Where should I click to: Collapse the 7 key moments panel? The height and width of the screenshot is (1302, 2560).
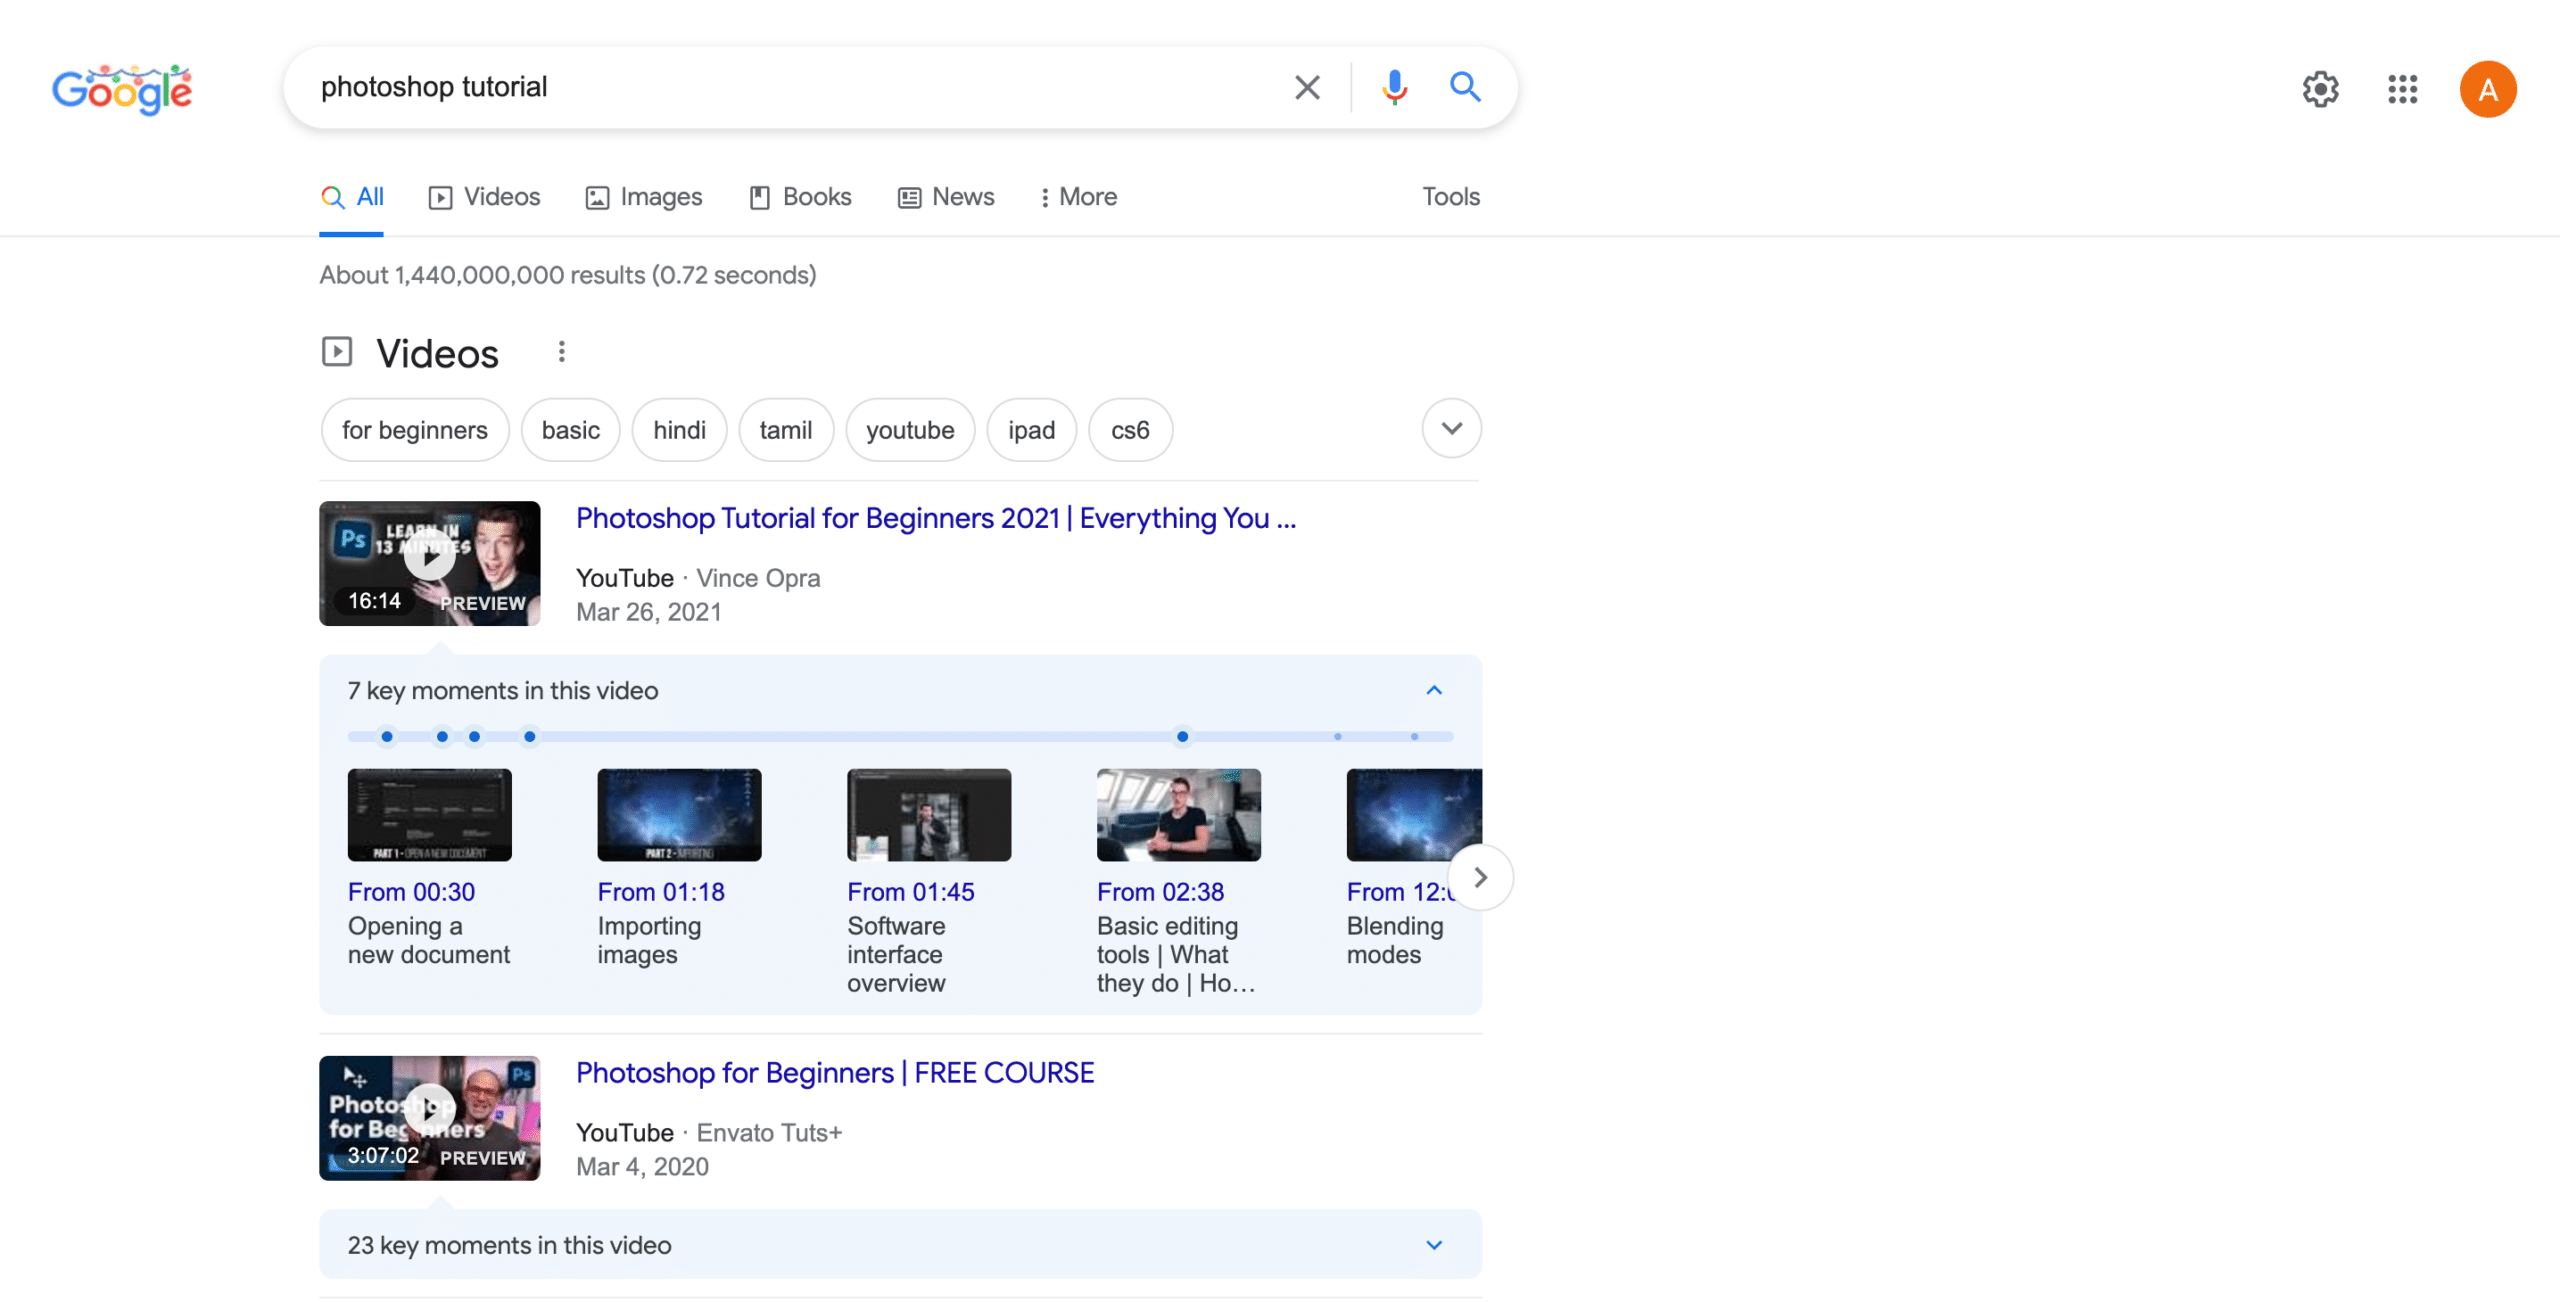click(x=1433, y=690)
